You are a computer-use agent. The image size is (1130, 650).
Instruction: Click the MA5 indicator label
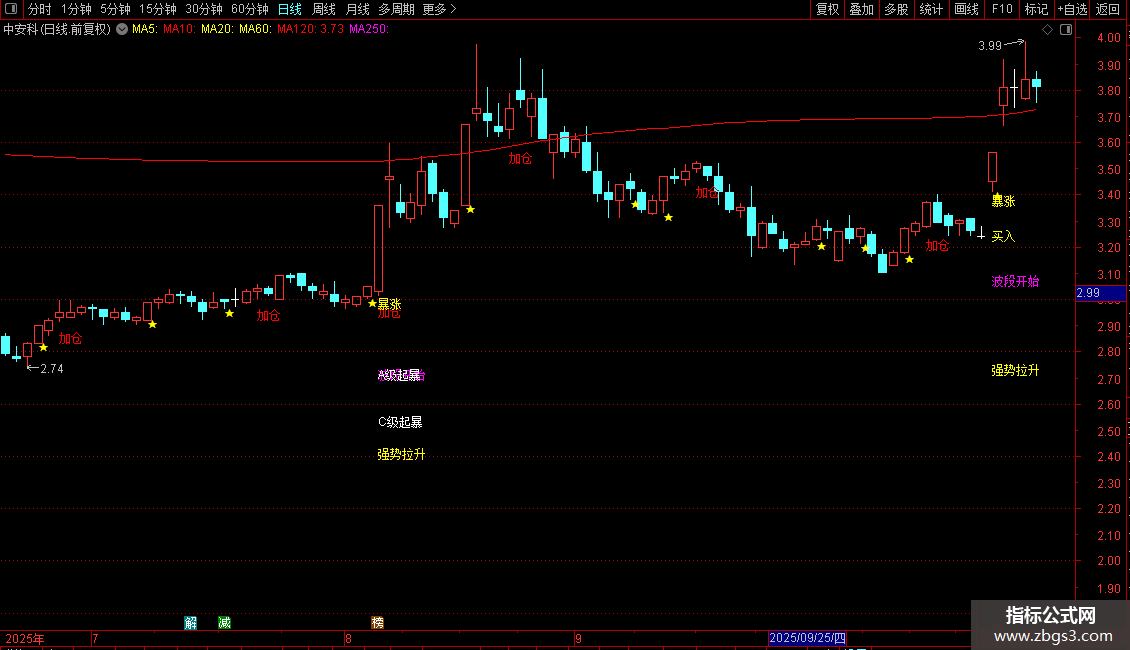pos(144,29)
